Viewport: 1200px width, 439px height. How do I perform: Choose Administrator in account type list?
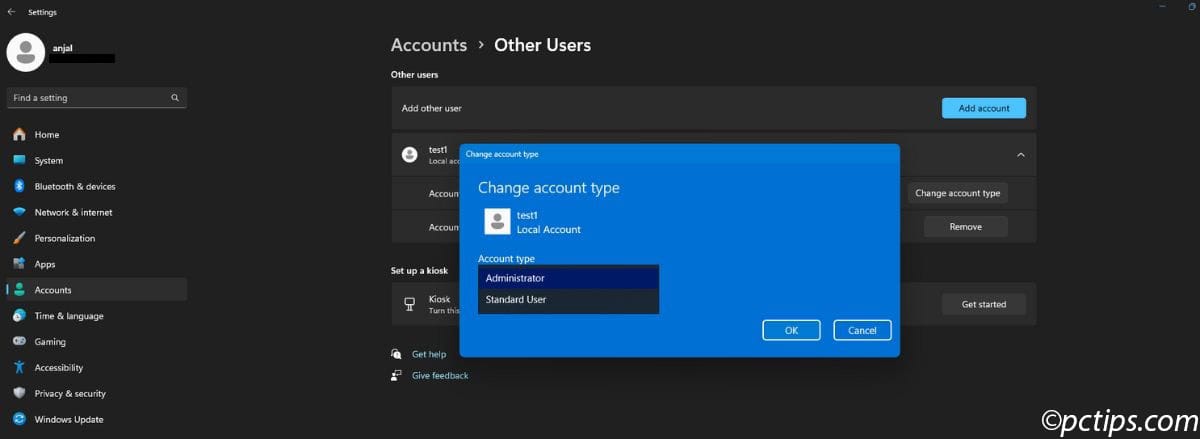pyautogui.click(x=568, y=278)
